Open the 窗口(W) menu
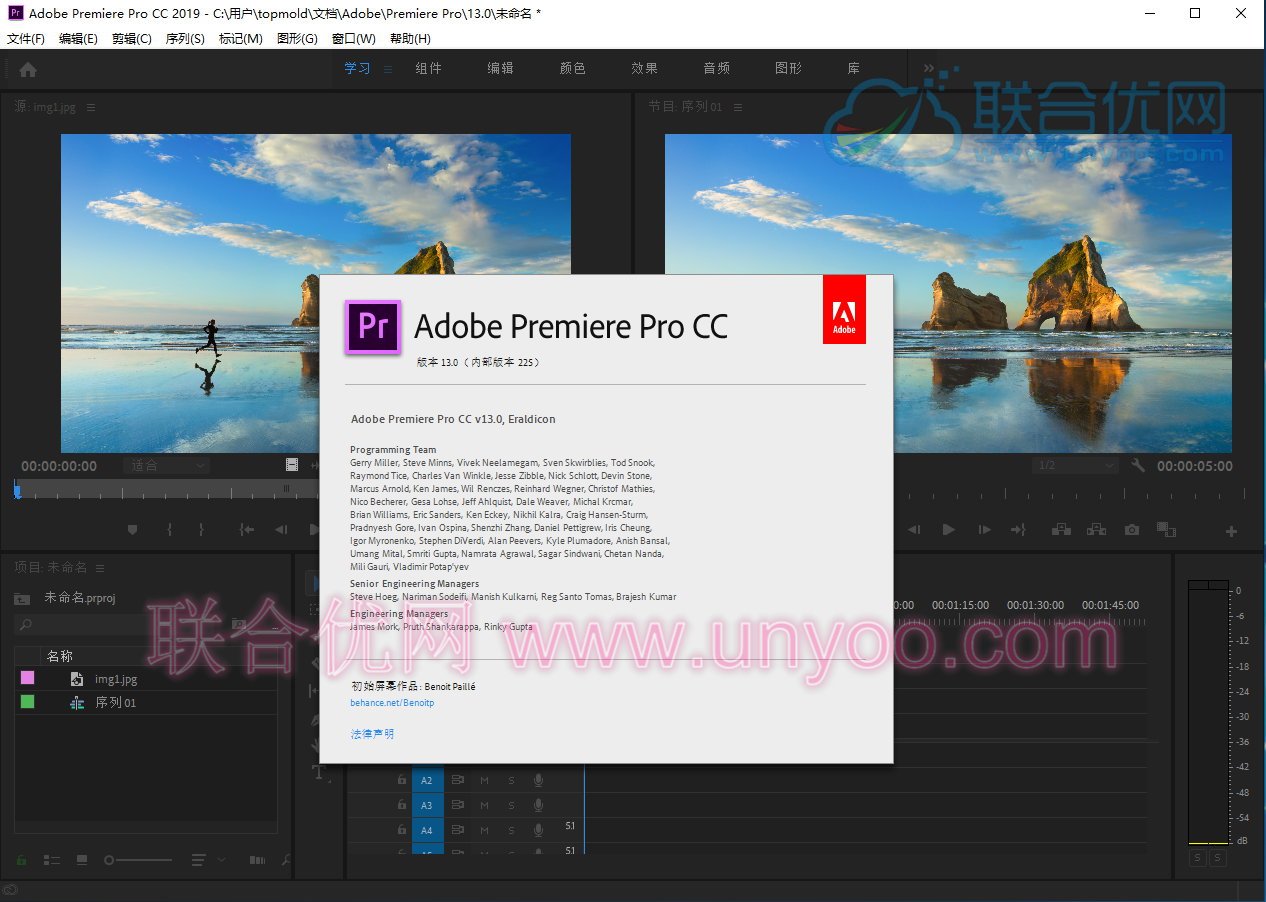1266x902 pixels. coord(354,38)
